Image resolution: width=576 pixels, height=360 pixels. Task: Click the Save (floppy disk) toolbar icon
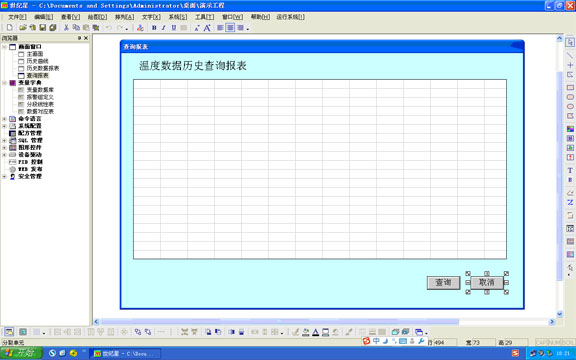pyautogui.click(x=43, y=28)
